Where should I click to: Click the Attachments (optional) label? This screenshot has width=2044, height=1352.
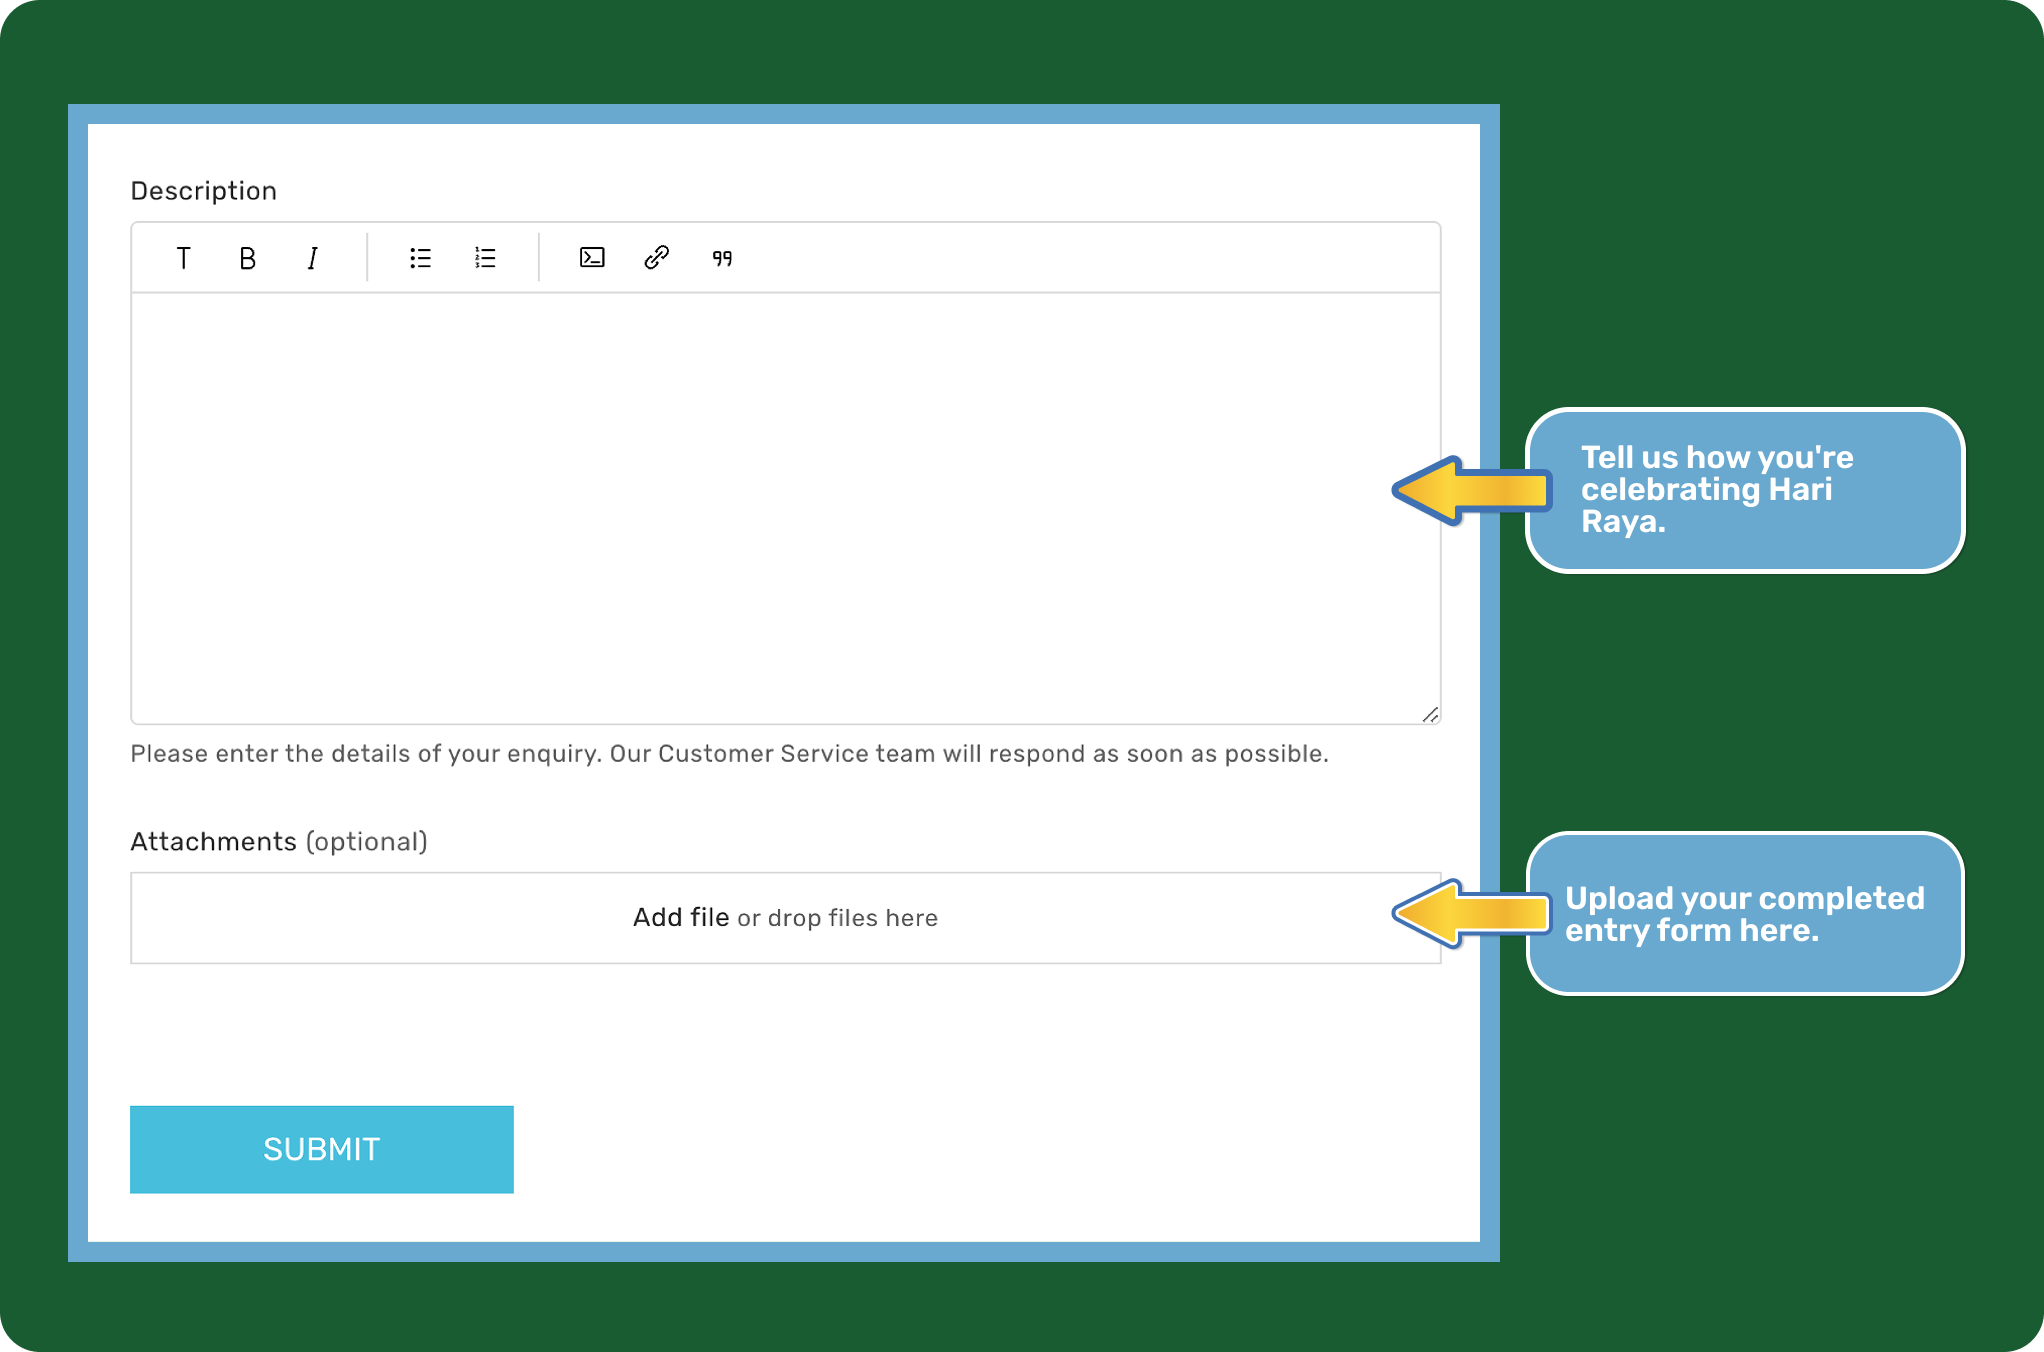coord(279,841)
